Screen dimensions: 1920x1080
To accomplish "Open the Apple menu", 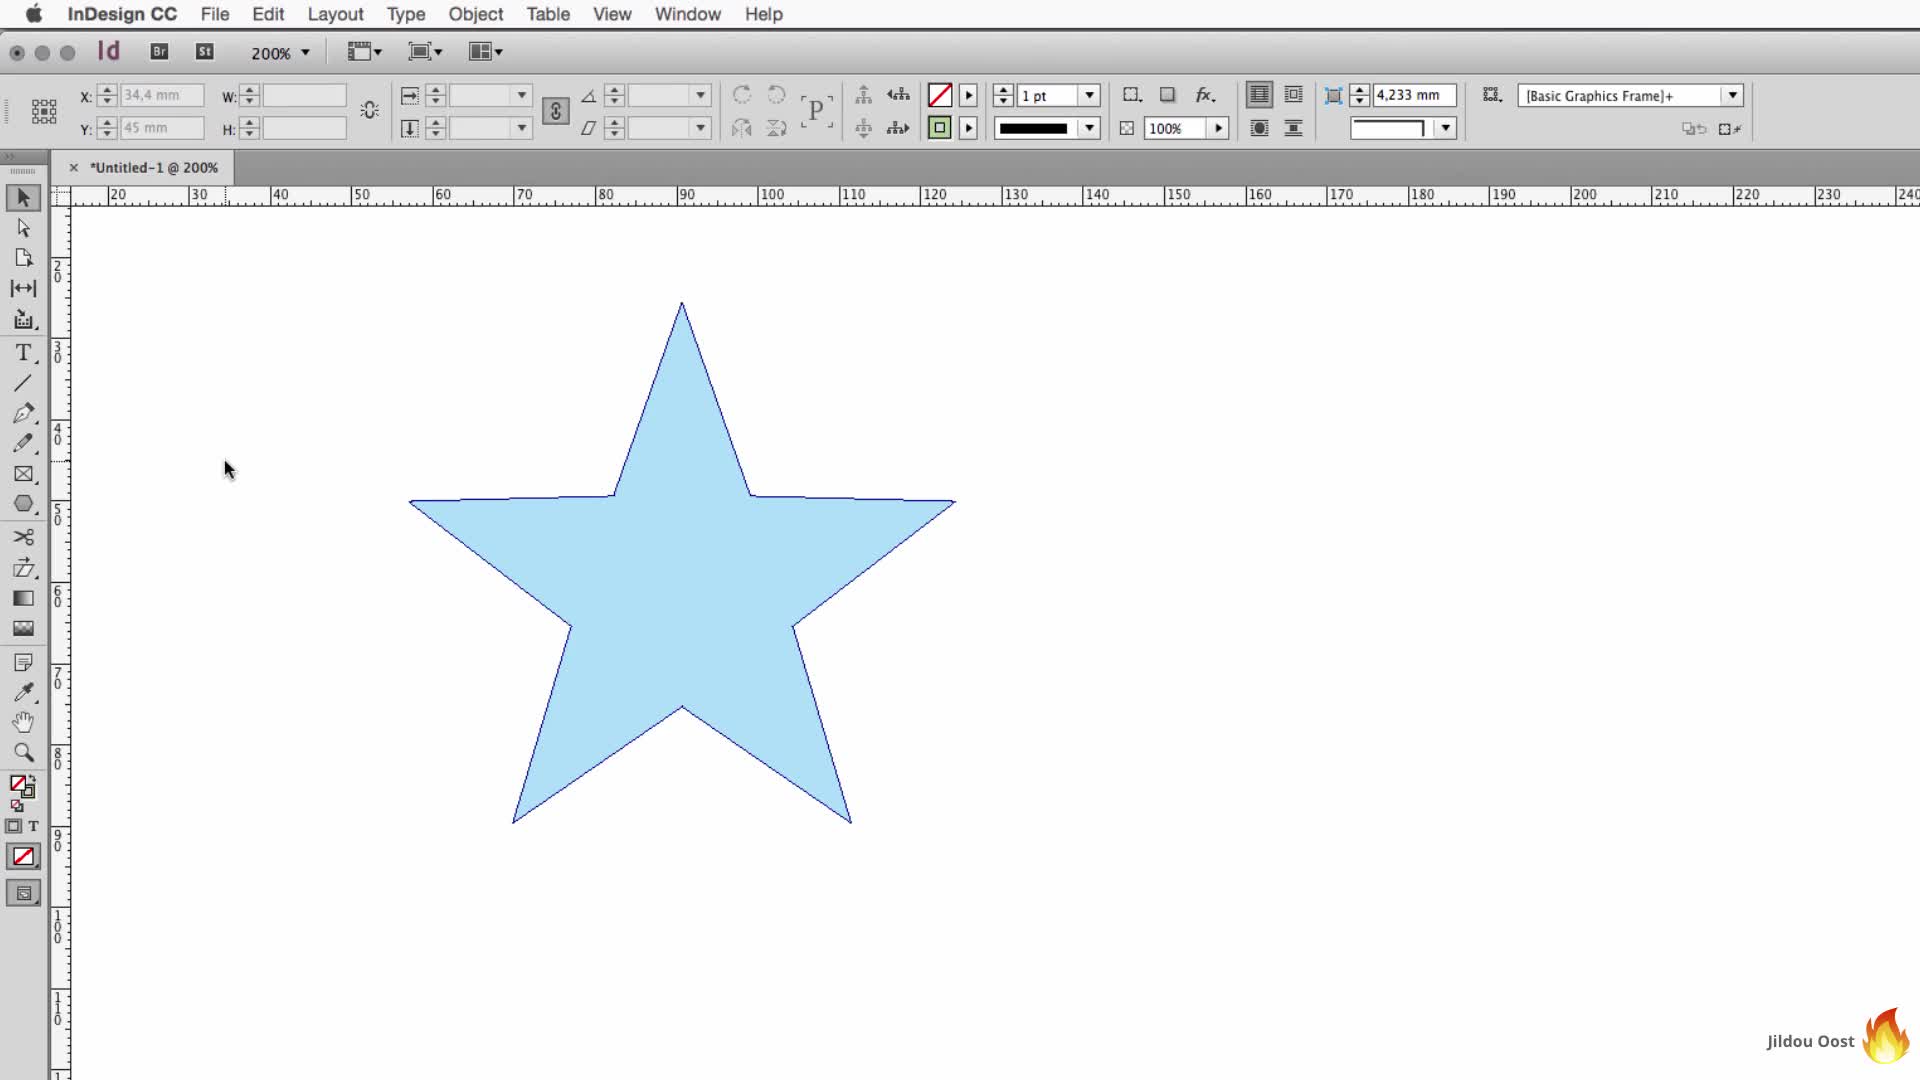I will tap(33, 14).
